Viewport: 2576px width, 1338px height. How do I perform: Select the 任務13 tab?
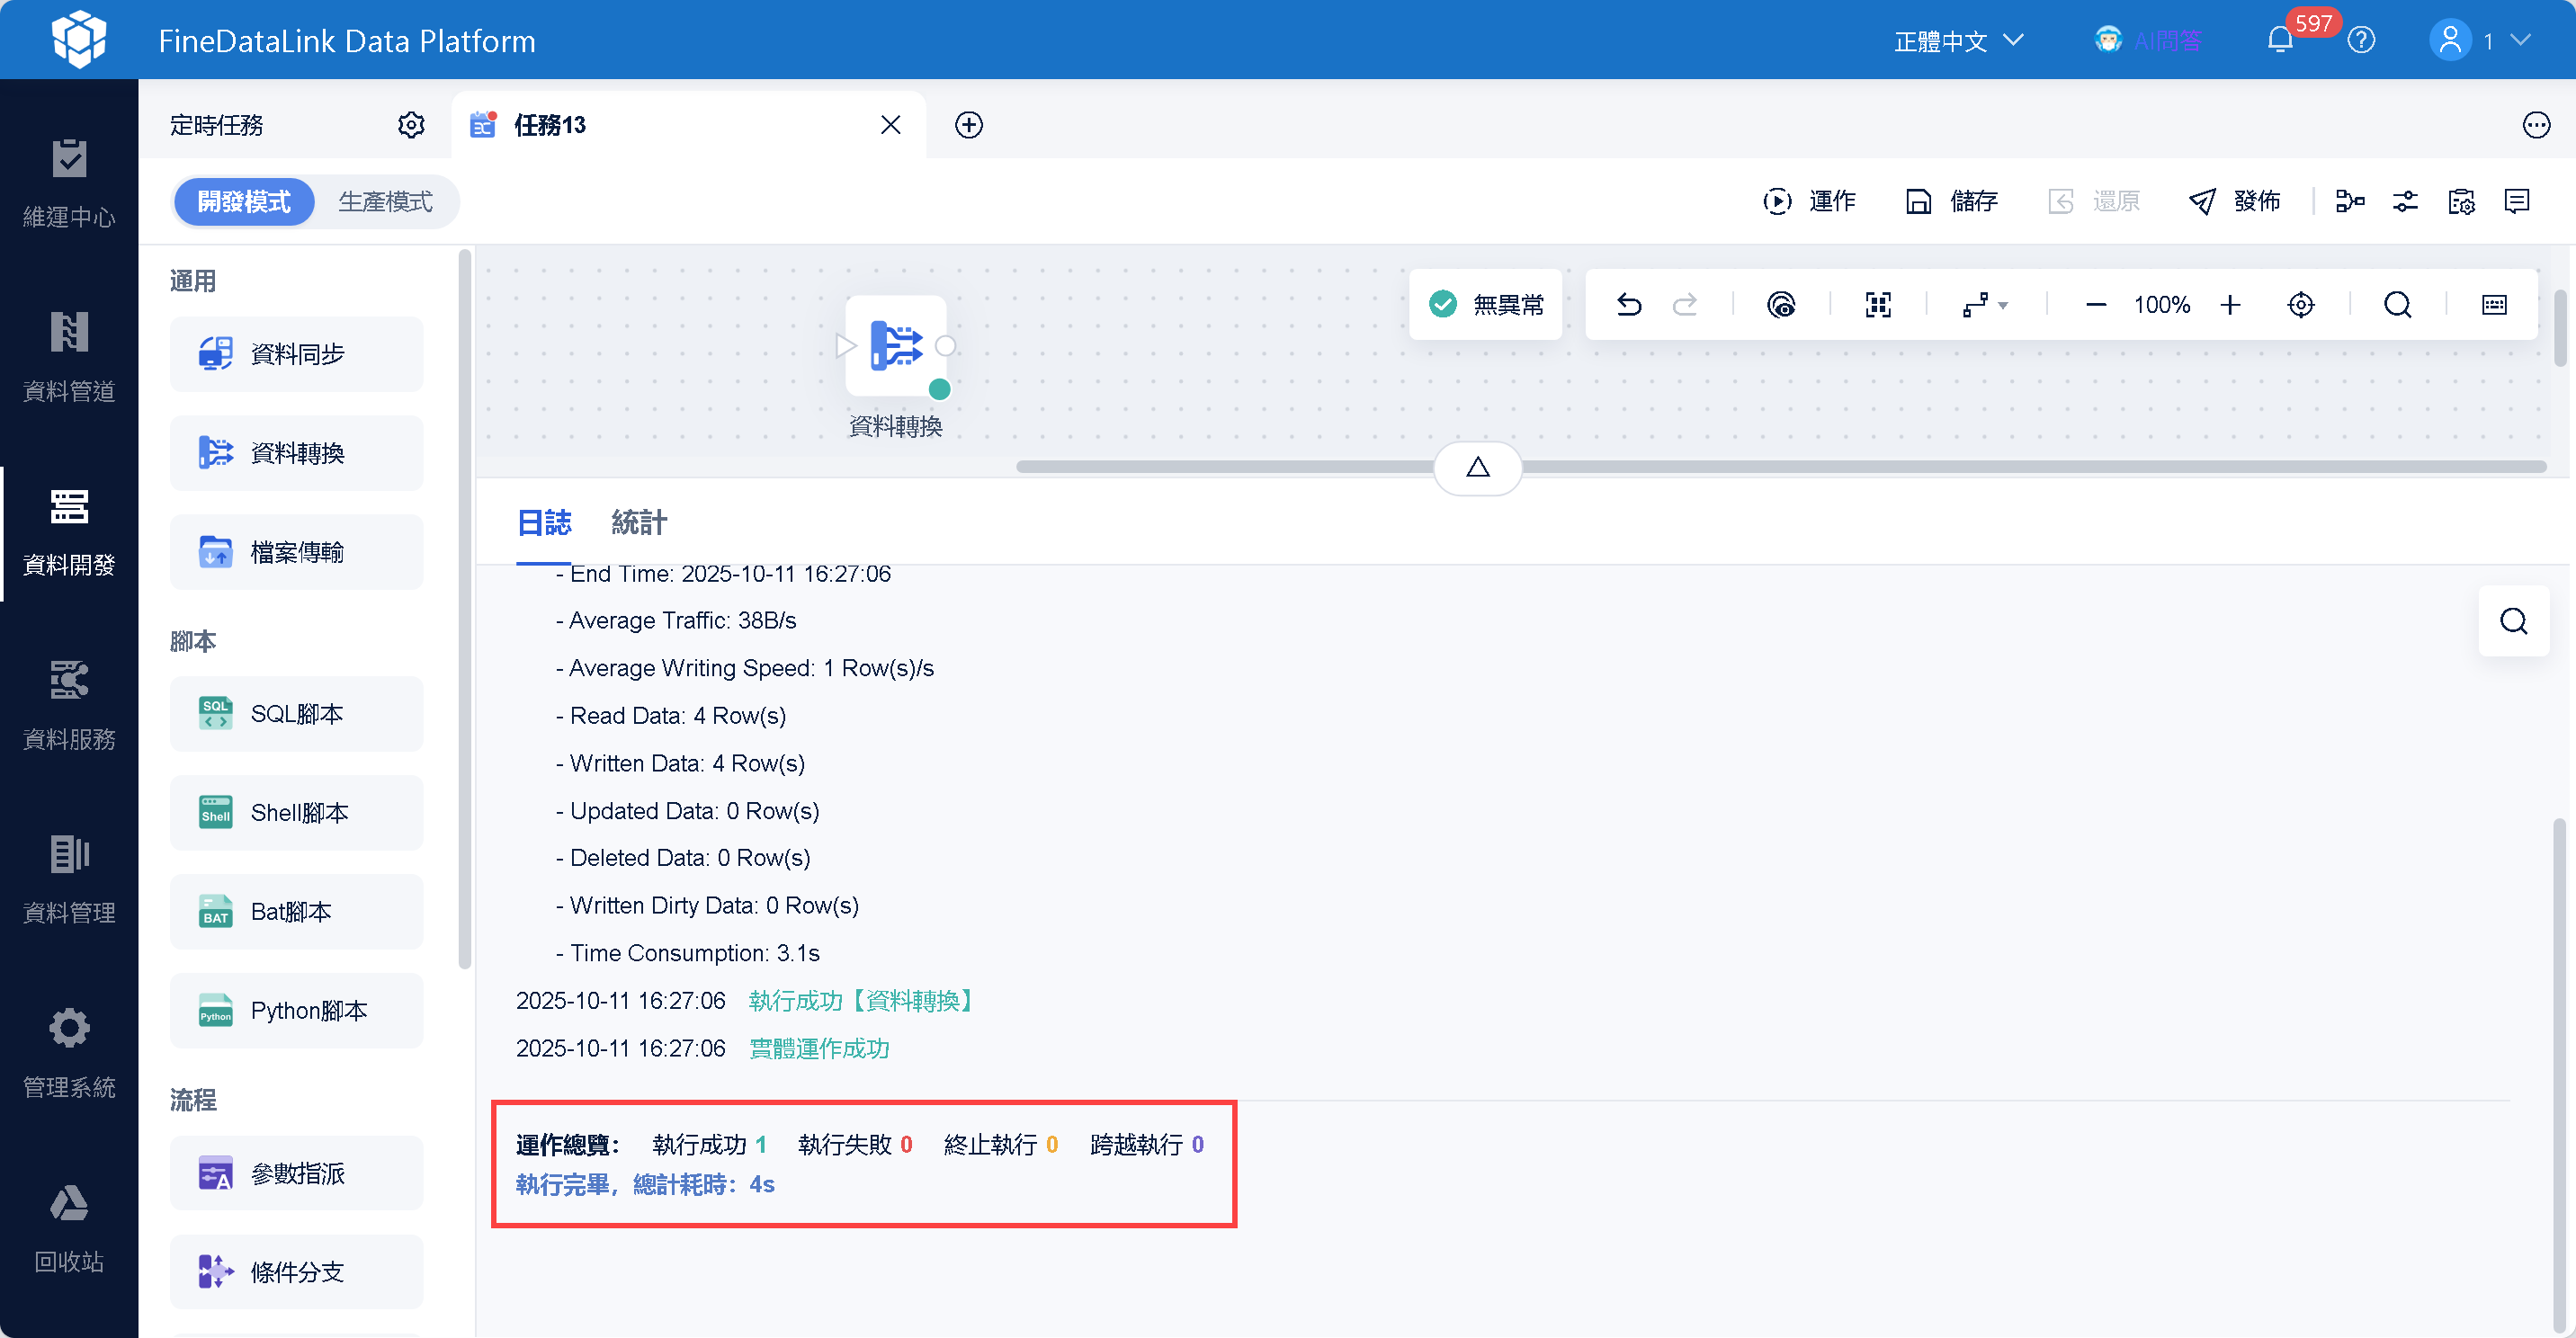550,125
